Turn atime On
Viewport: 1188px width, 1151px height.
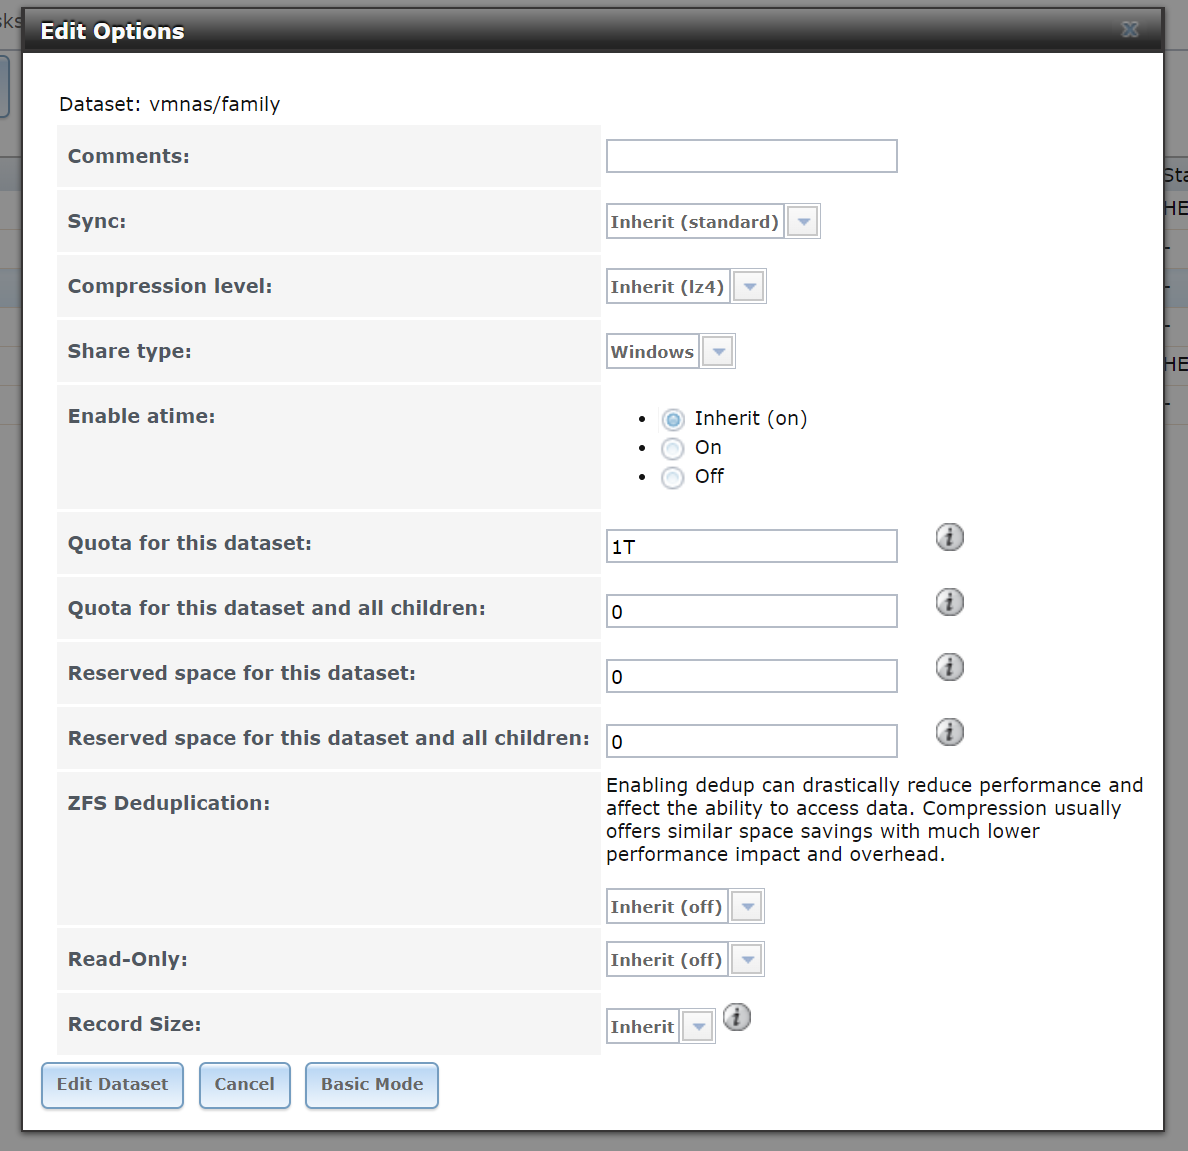673,448
